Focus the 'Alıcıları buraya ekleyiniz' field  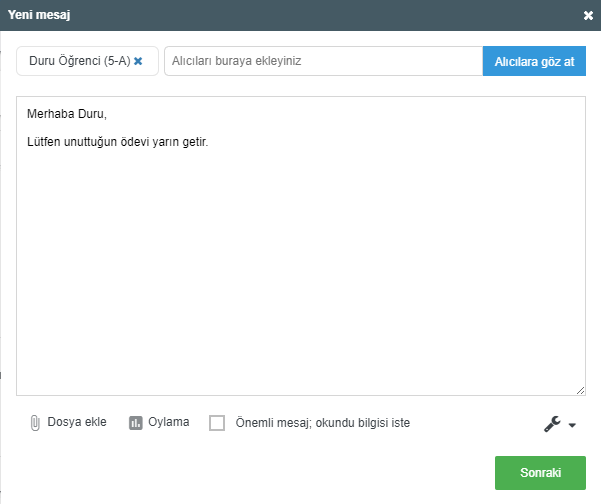[x=322, y=61]
